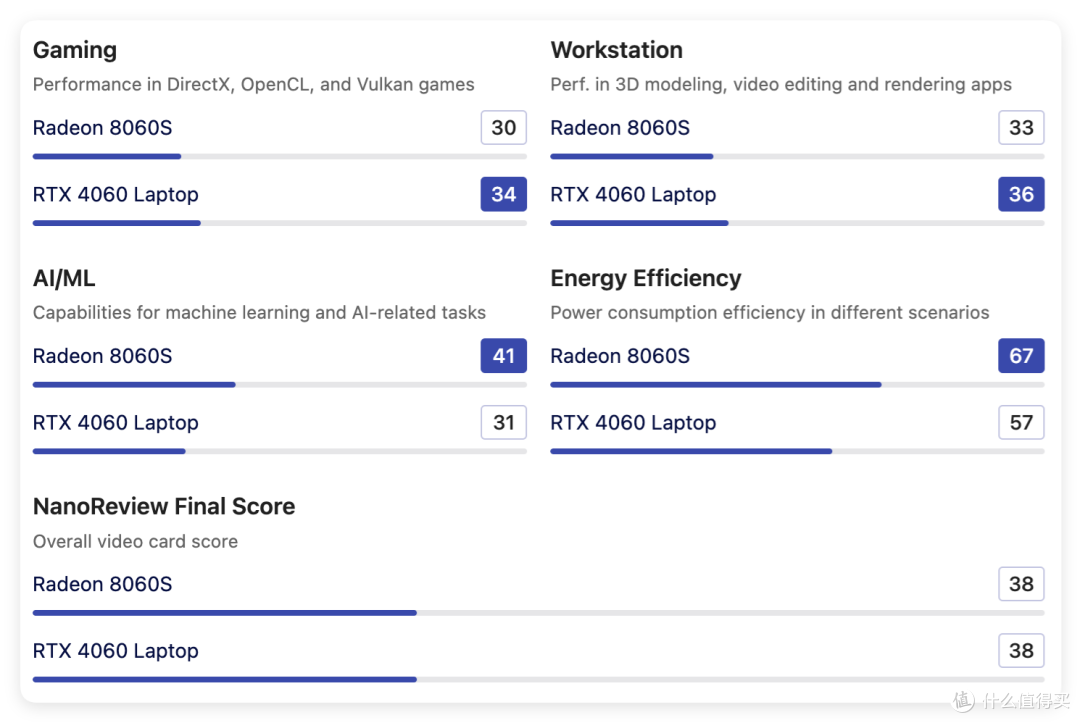Screen dimensions: 1080x723
Task: Select the Workstation score badge 36
Action: pyautogui.click(x=1021, y=194)
